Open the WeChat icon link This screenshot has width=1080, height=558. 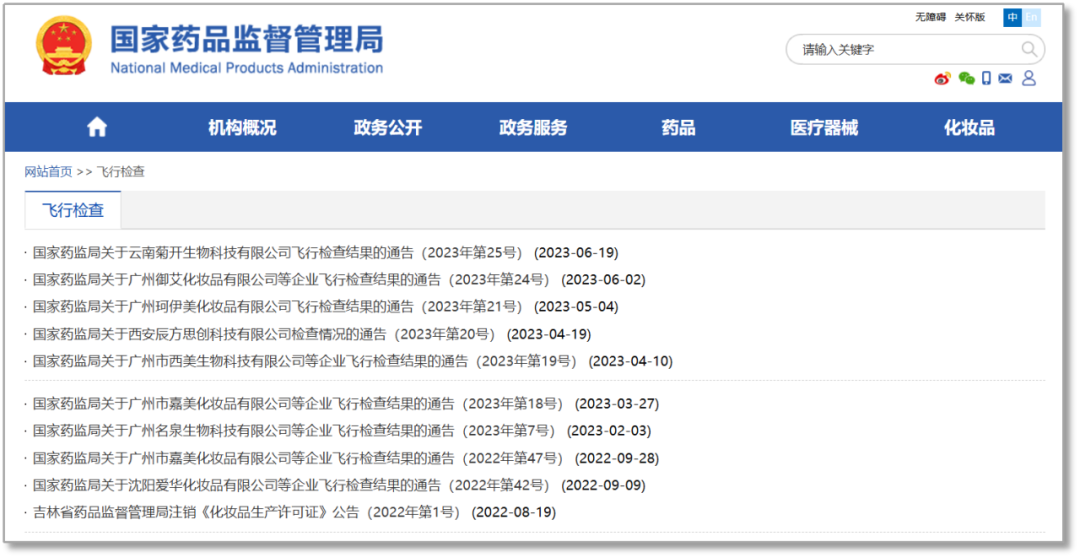pos(966,79)
